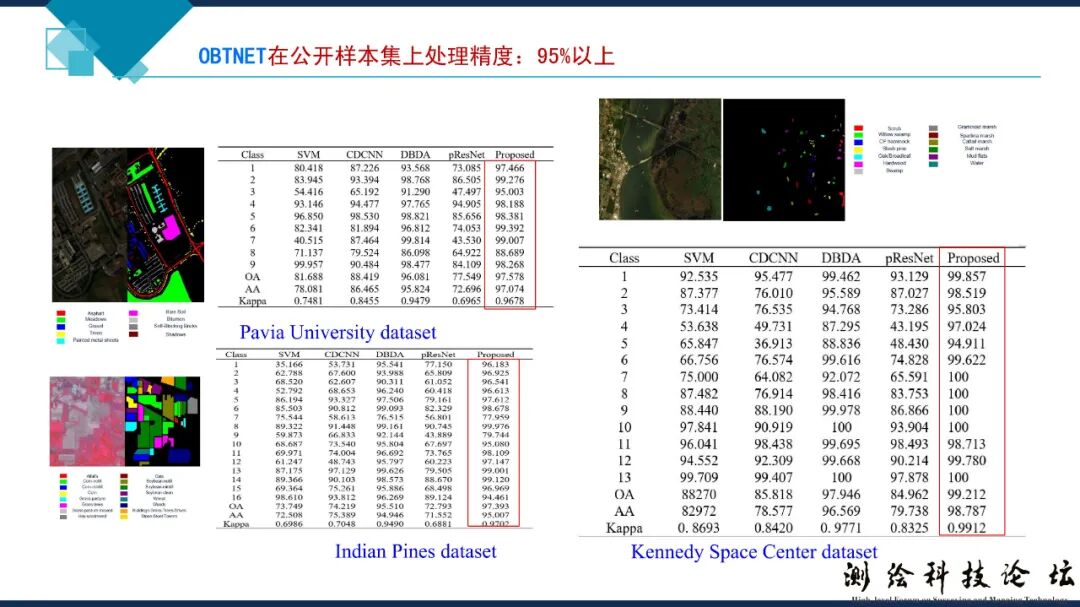Click the 'Kennedy Space Center dataset' caption

[x=754, y=552]
